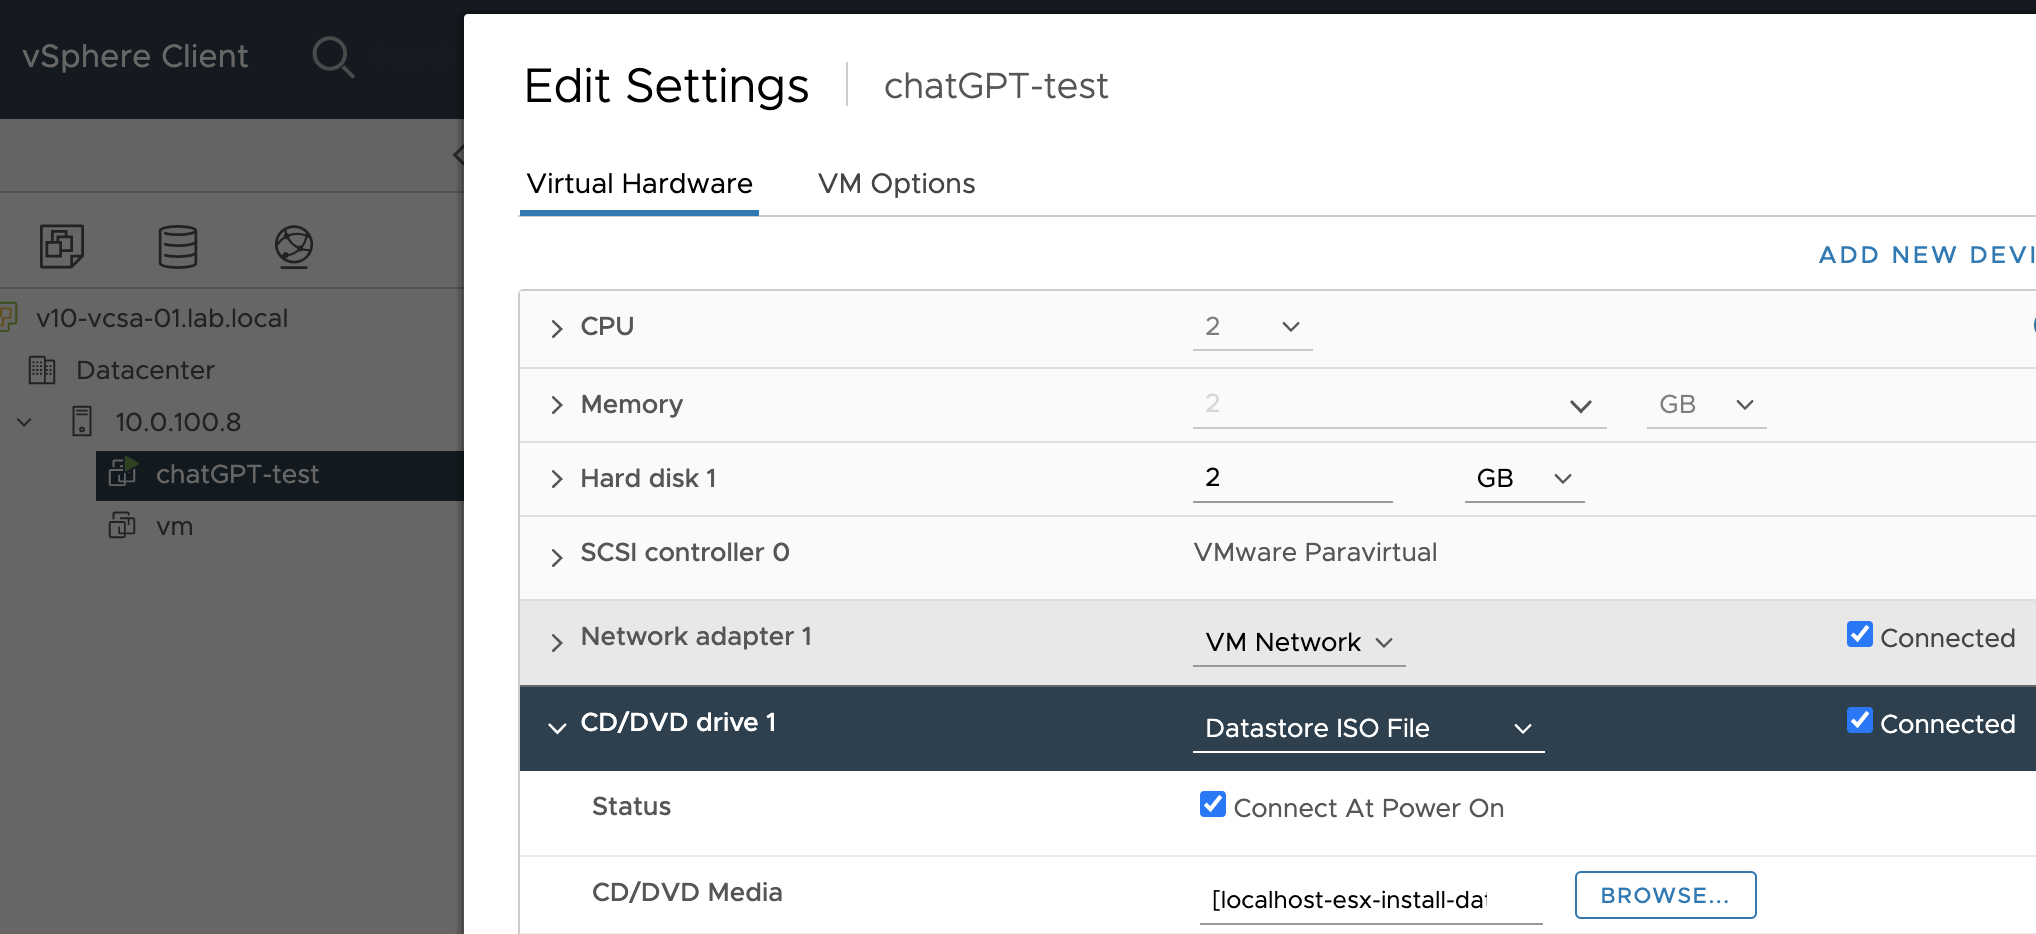
Task: Click the Datacenter icon in tree
Action: 42,370
